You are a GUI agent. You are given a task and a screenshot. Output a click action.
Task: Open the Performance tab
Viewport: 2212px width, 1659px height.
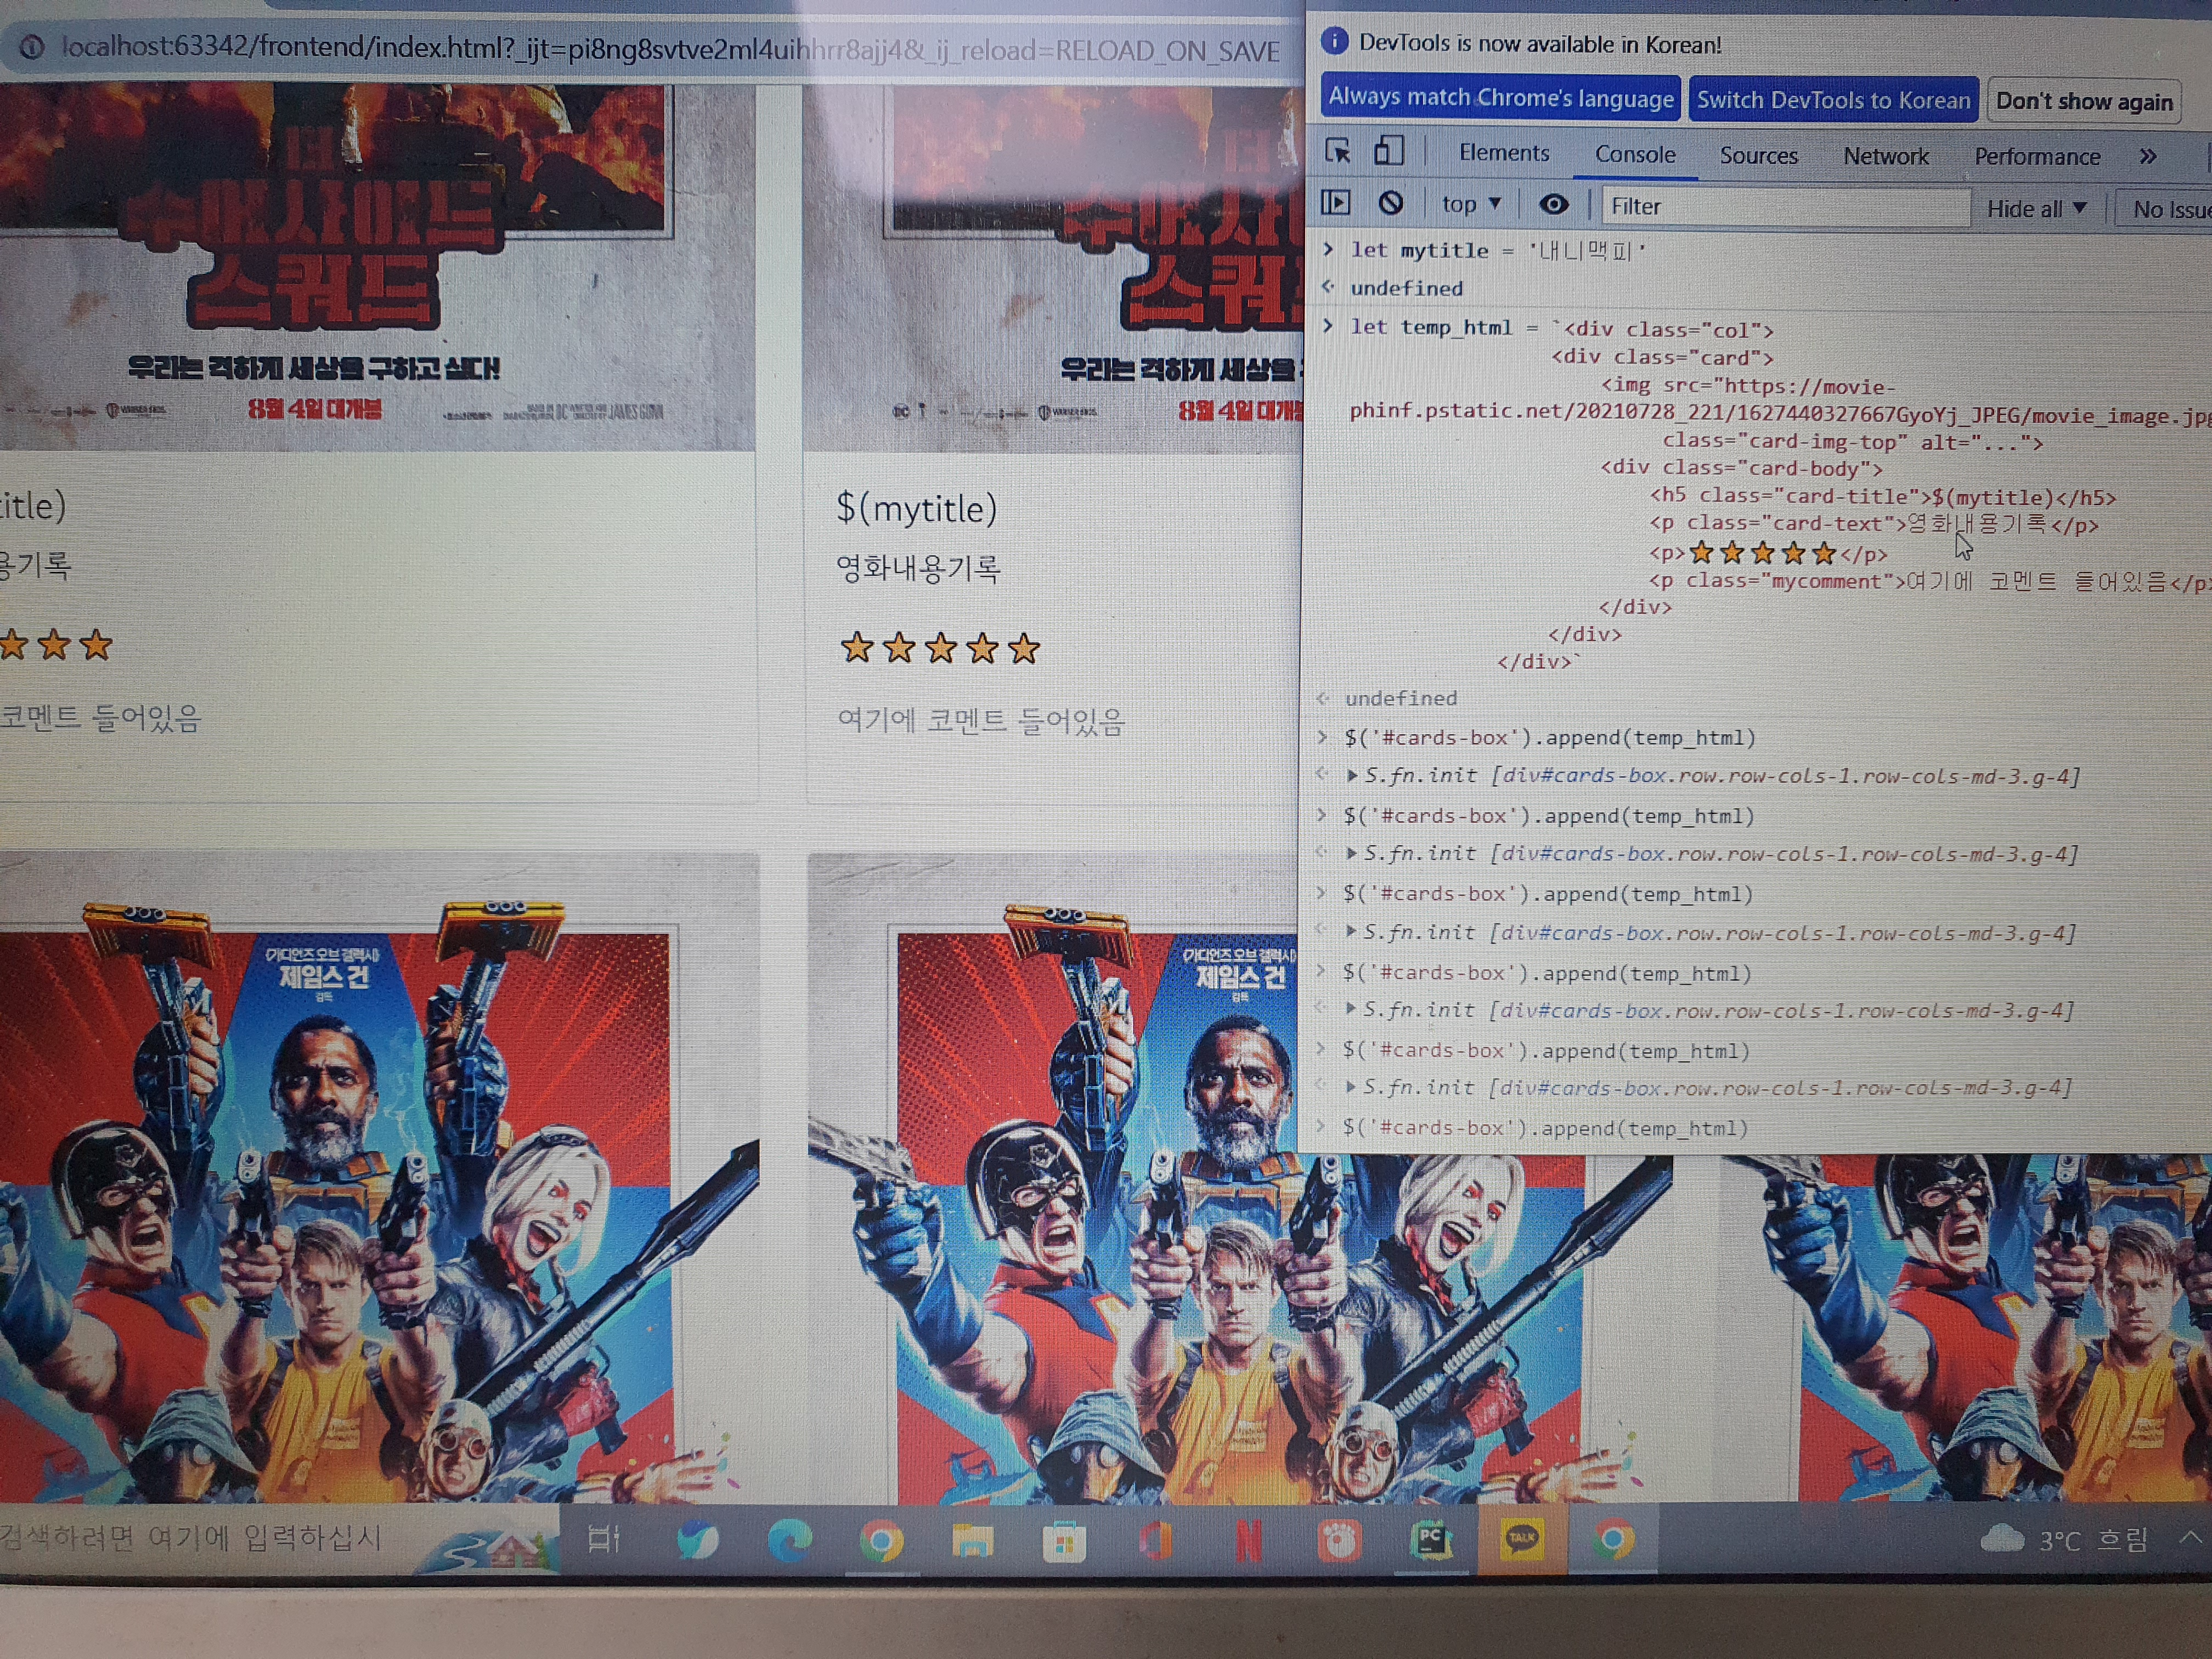(2036, 157)
